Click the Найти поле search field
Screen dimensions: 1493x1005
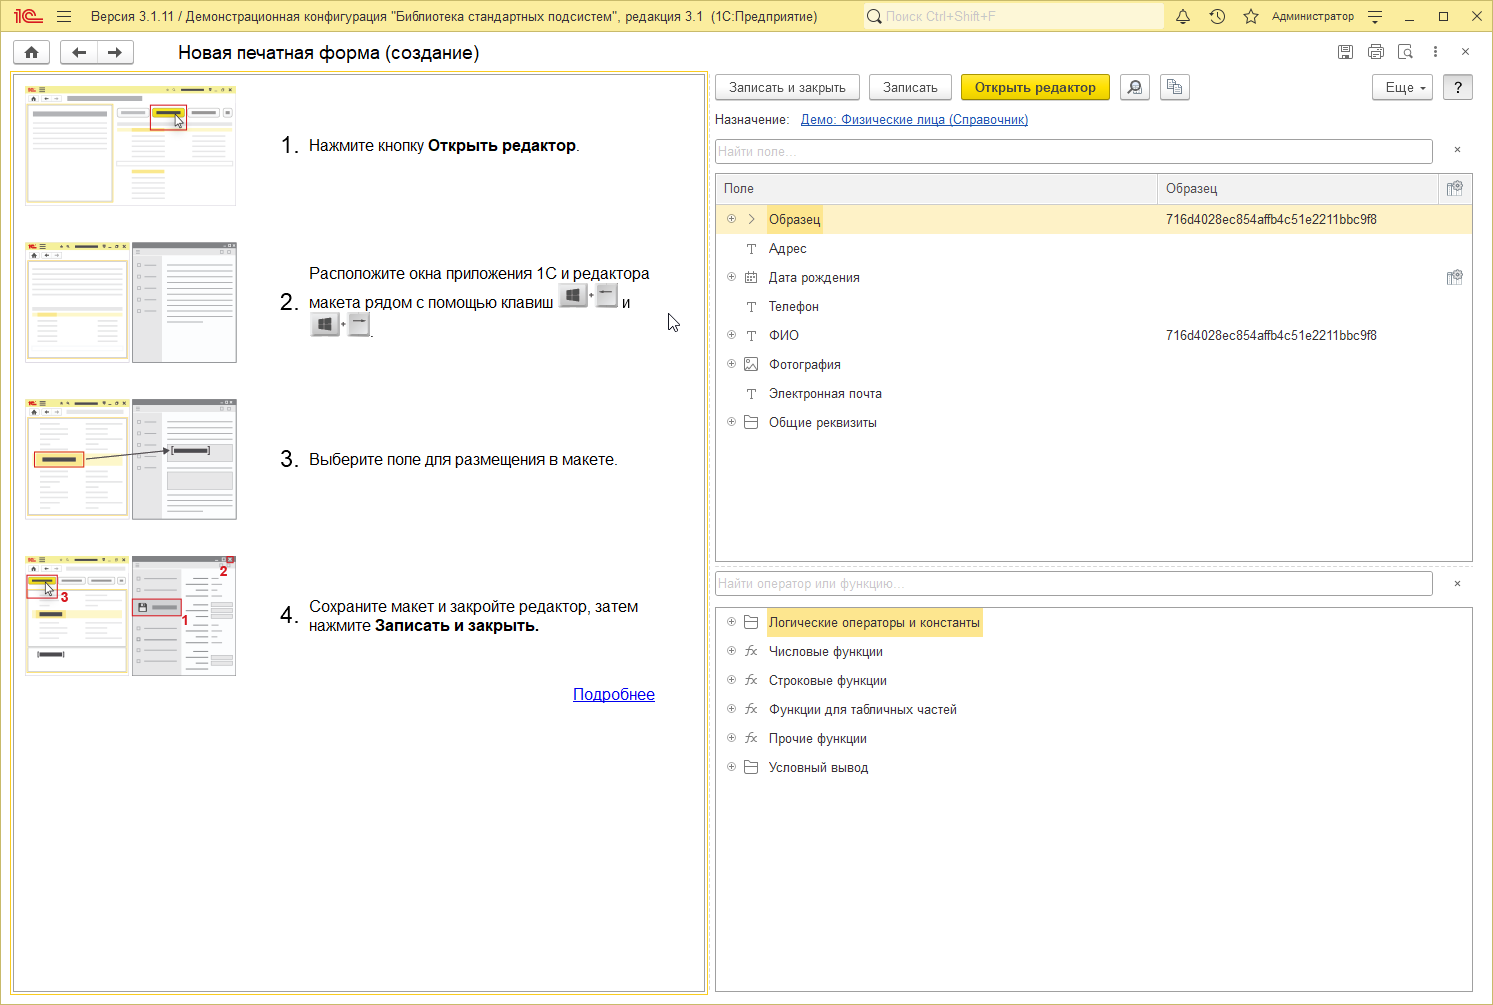(x=1073, y=151)
